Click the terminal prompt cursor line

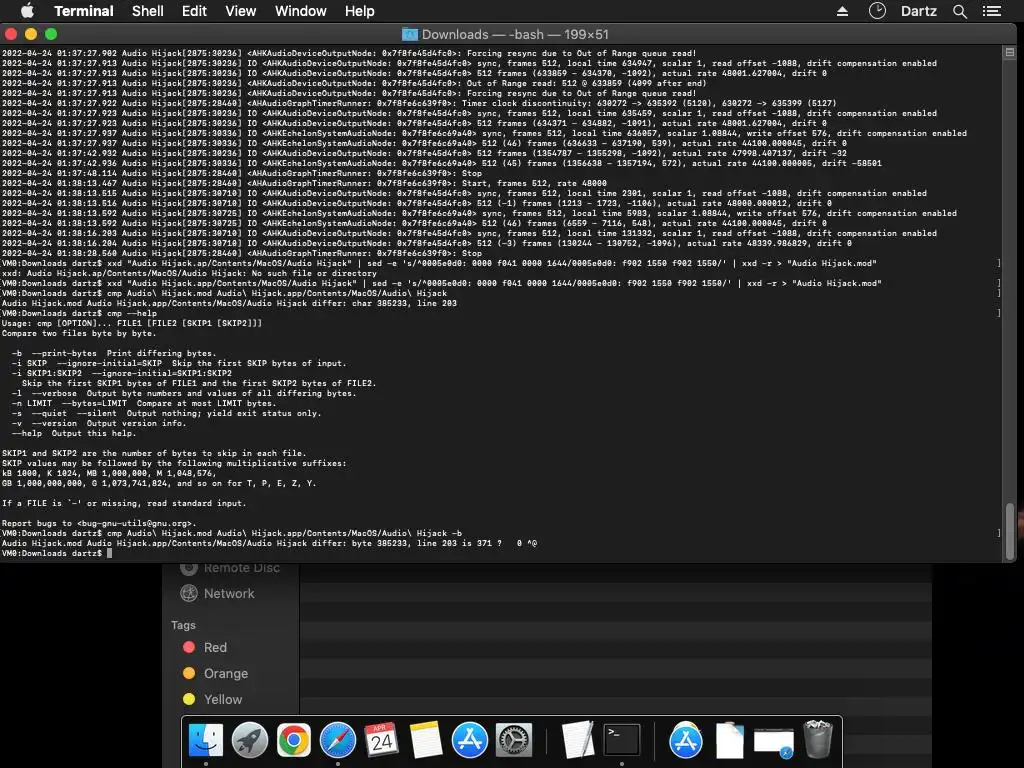click(57, 553)
